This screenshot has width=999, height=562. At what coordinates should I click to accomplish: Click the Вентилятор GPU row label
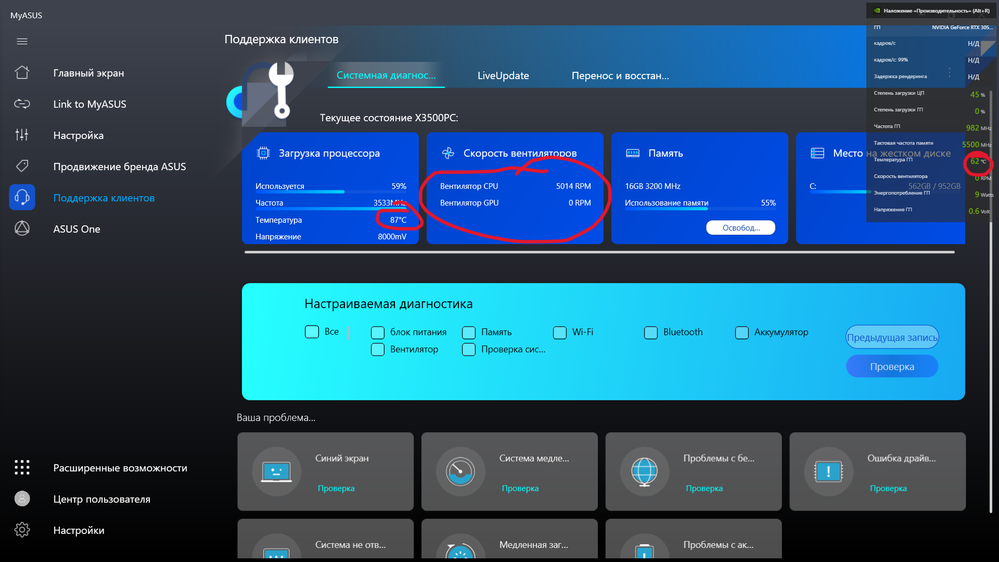(470, 203)
